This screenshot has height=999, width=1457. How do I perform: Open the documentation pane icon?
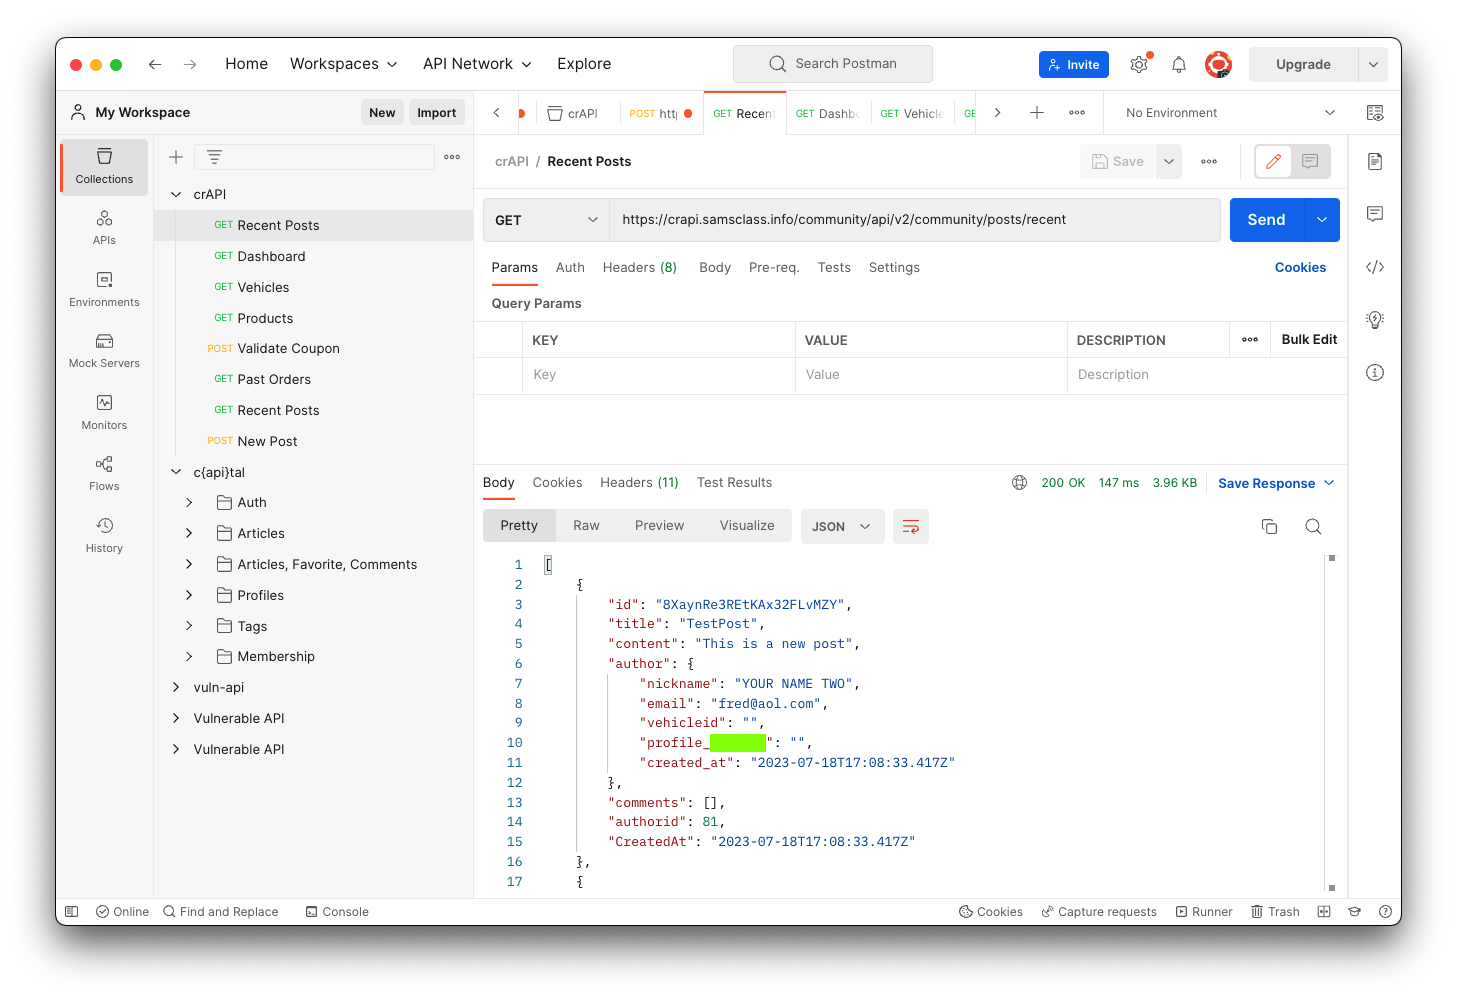click(x=1375, y=161)
